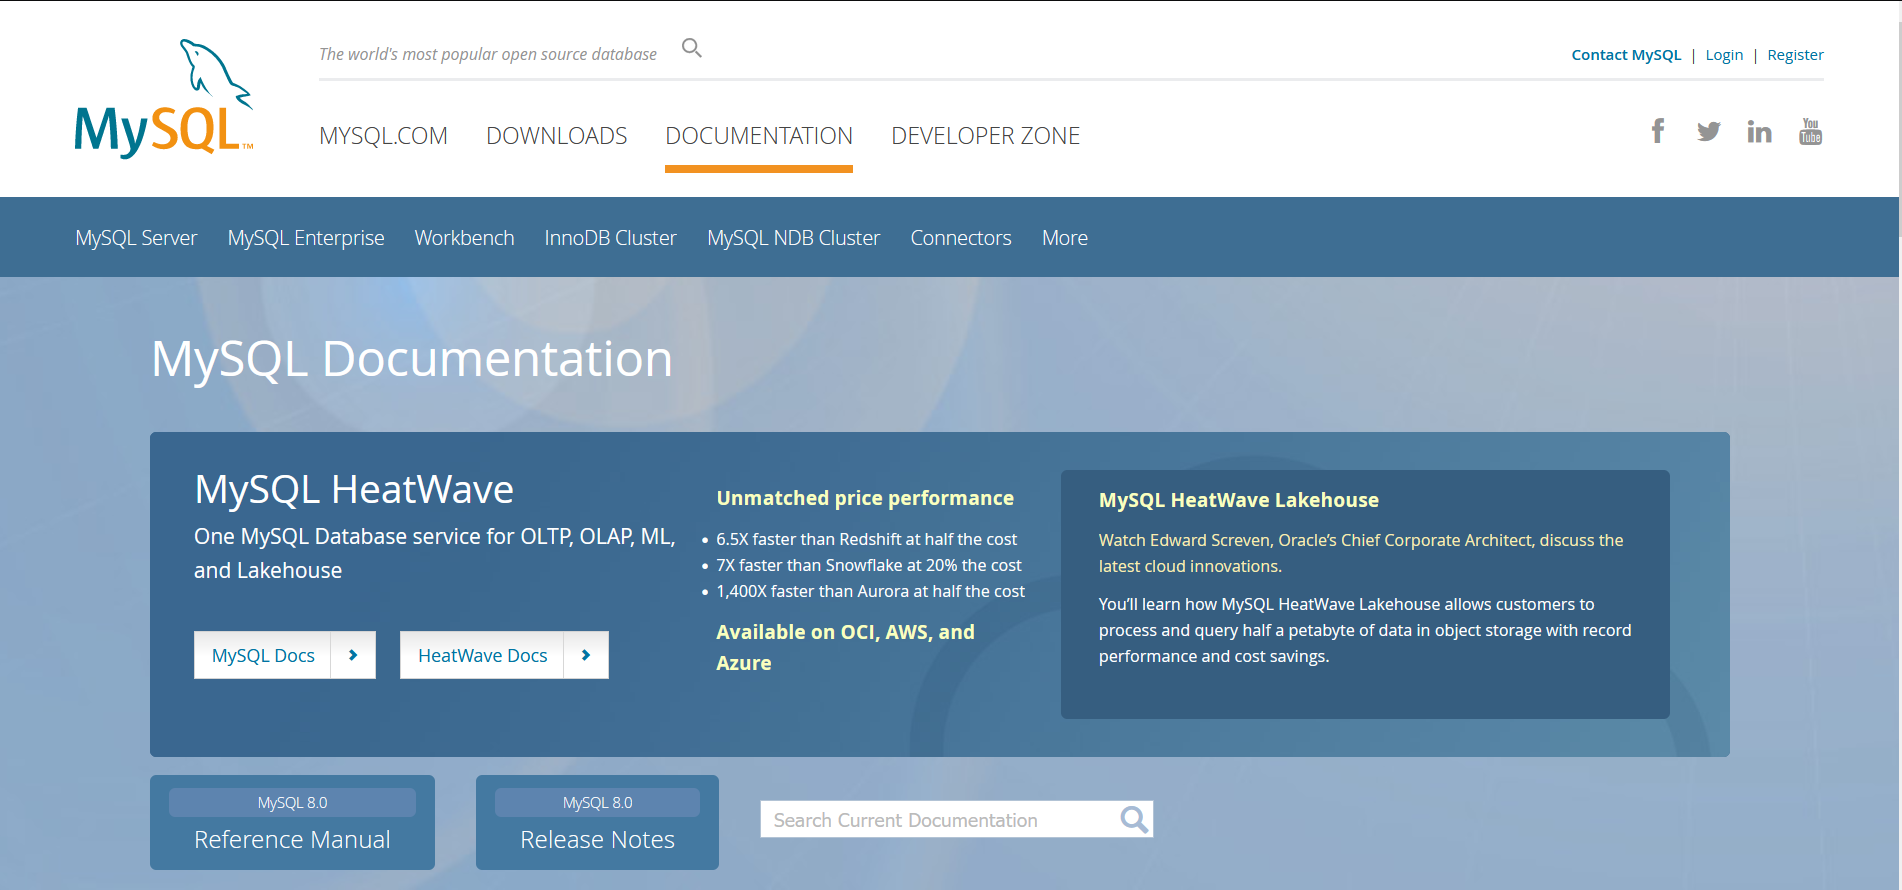Image resolution: width=1902 pixels, height=890 pixels.
Task: Click the arrow beside MySQL Docs
Action: click(x=353, y=655)
